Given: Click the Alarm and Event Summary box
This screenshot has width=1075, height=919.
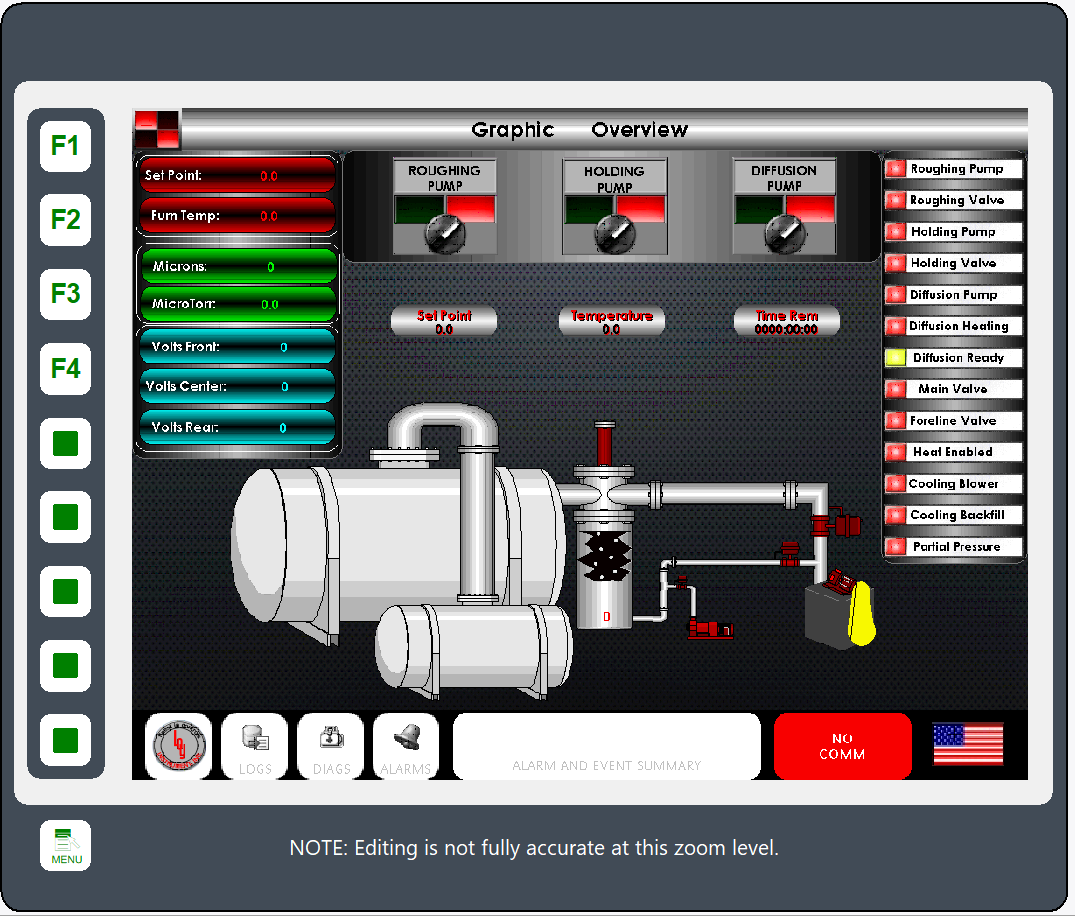Looking at the screenshot, I should point(606,746).
